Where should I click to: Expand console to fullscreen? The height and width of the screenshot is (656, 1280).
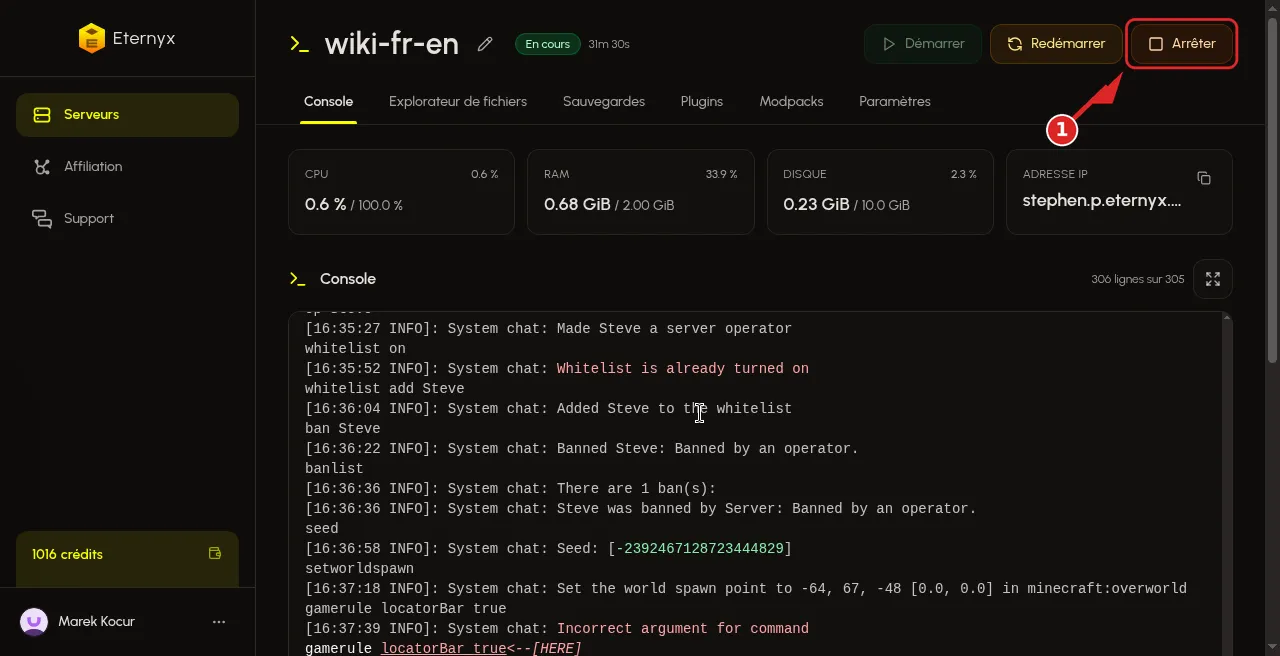[x=1213, y=279]
